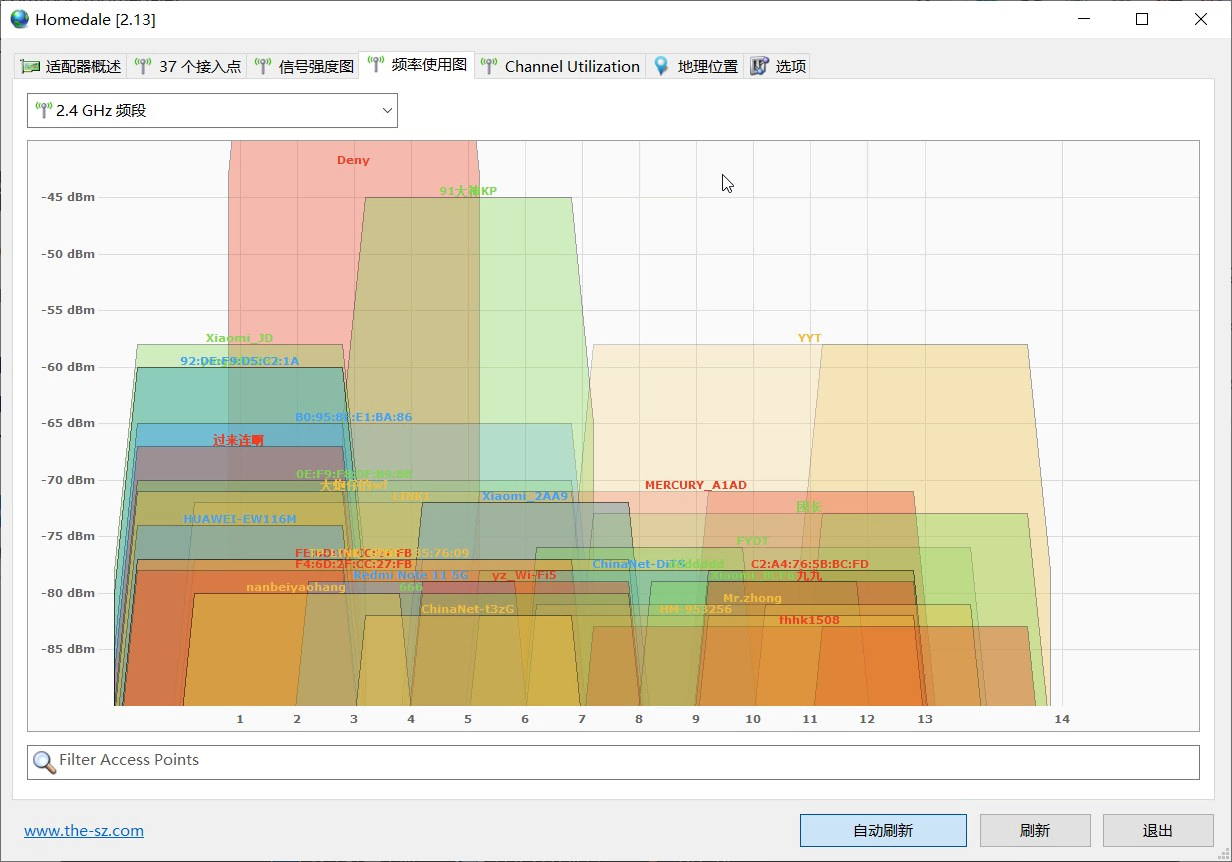Click the Channel Utilization antenna icon

(489, 67)
